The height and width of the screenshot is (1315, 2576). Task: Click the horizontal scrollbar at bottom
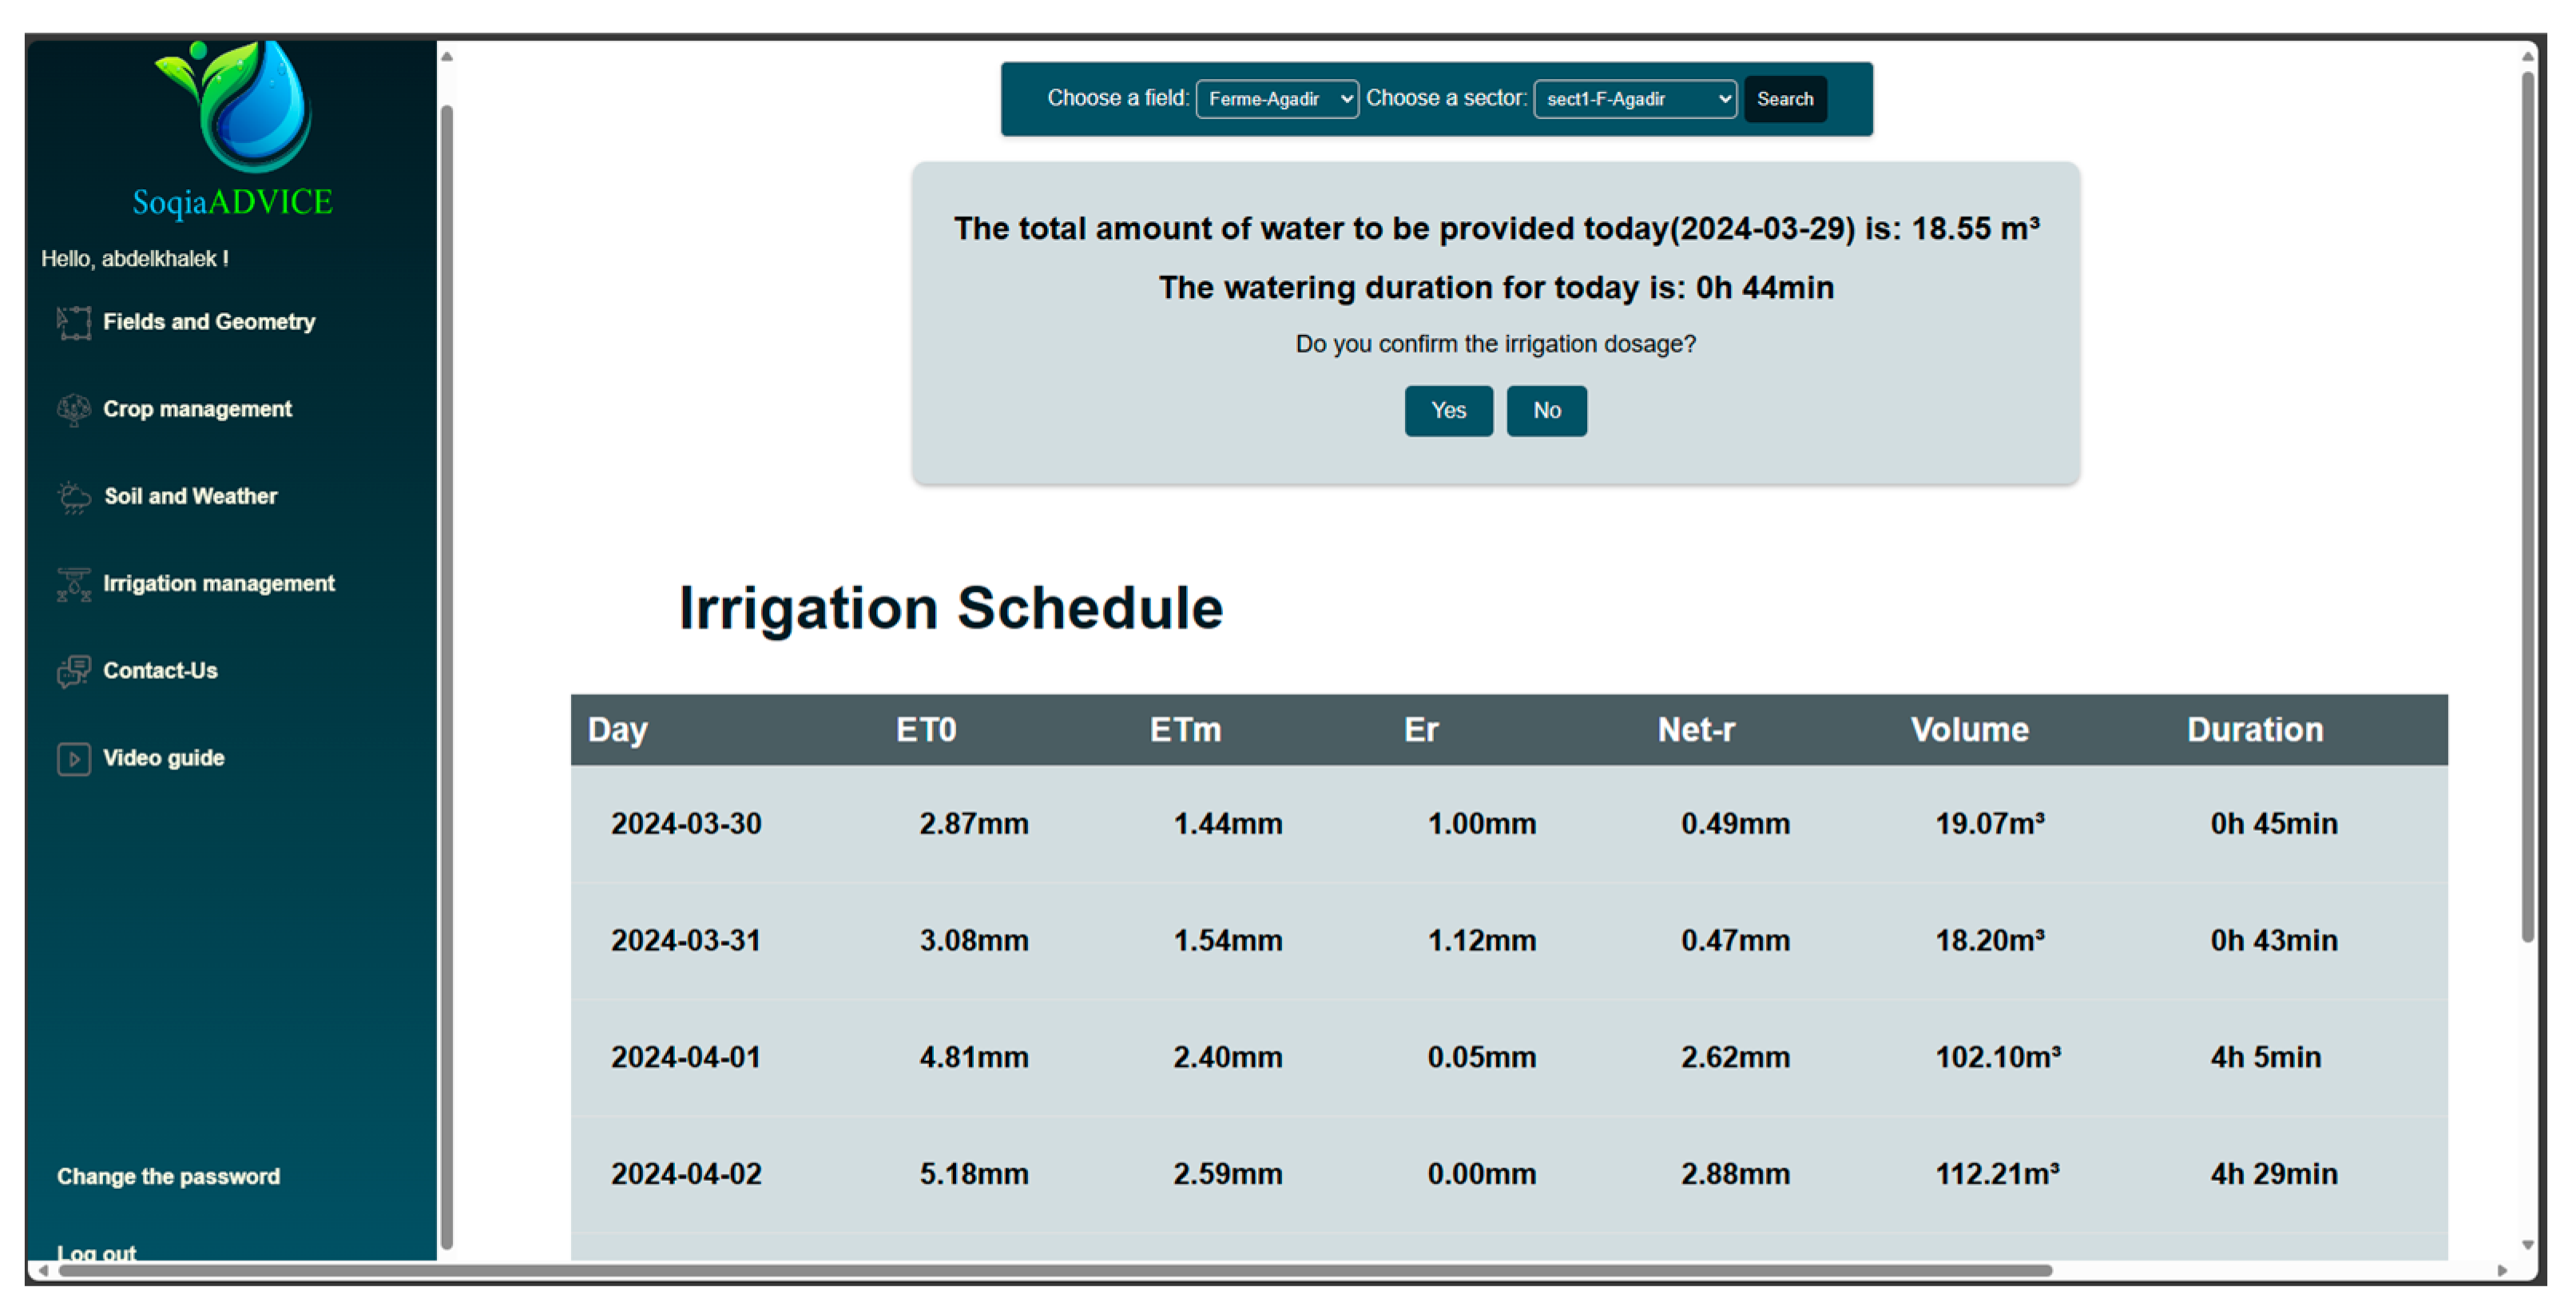(1050, 1270)
